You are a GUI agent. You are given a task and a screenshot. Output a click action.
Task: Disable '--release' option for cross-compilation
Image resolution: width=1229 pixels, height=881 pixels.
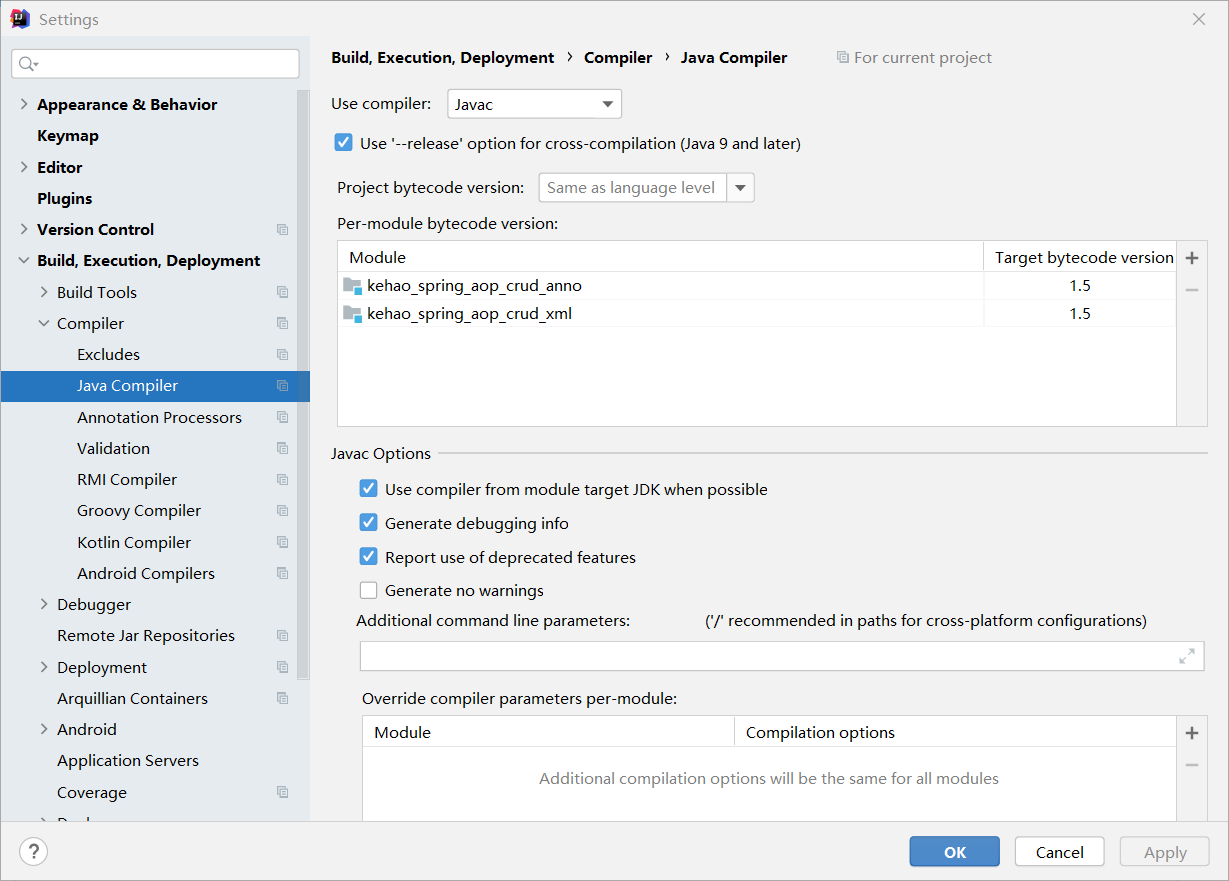click(x=344, y=143)
